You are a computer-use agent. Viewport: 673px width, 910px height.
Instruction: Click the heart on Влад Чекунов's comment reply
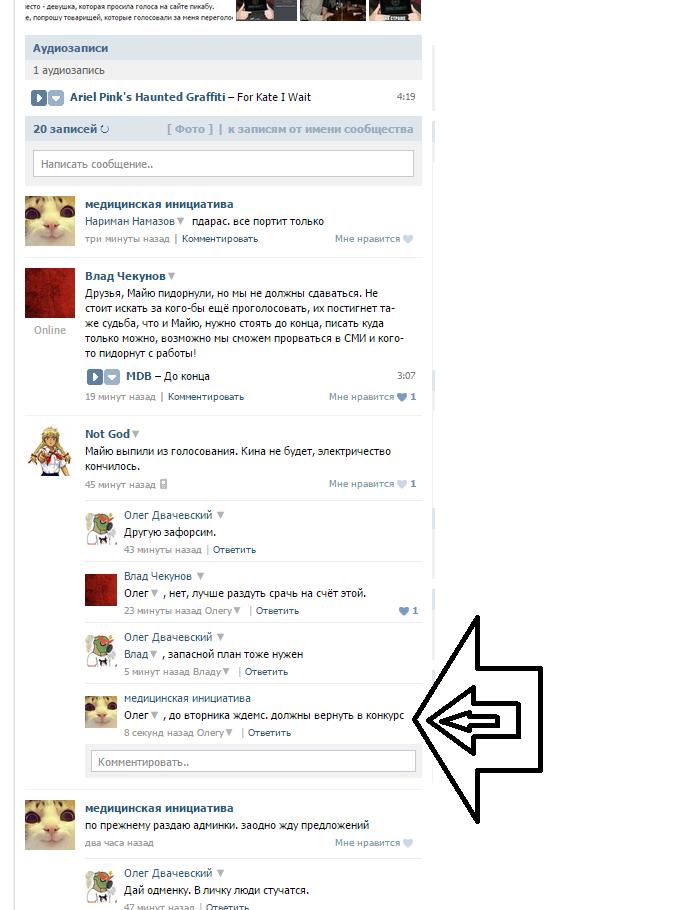coord(404,611)
